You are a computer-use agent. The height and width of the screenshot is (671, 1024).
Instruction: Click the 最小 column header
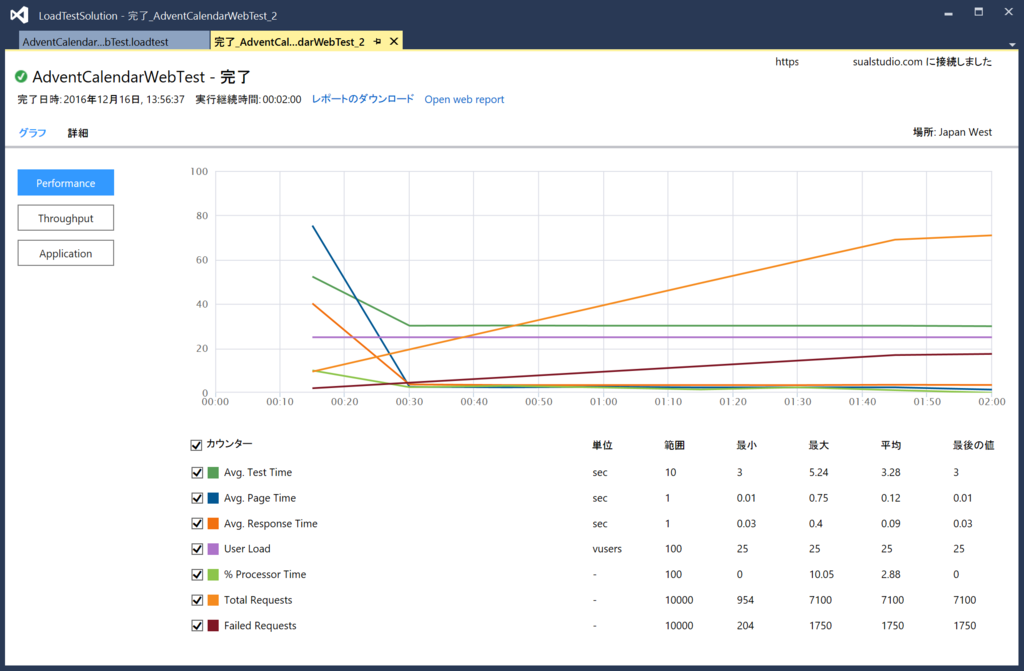click(746, 445)
